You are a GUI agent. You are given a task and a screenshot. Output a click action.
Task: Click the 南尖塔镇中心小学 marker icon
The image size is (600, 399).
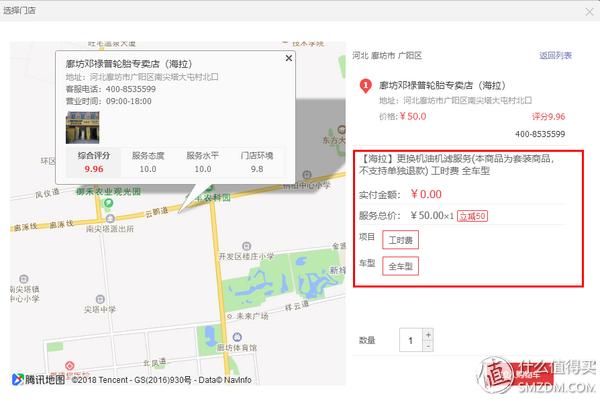click(24, 279)
